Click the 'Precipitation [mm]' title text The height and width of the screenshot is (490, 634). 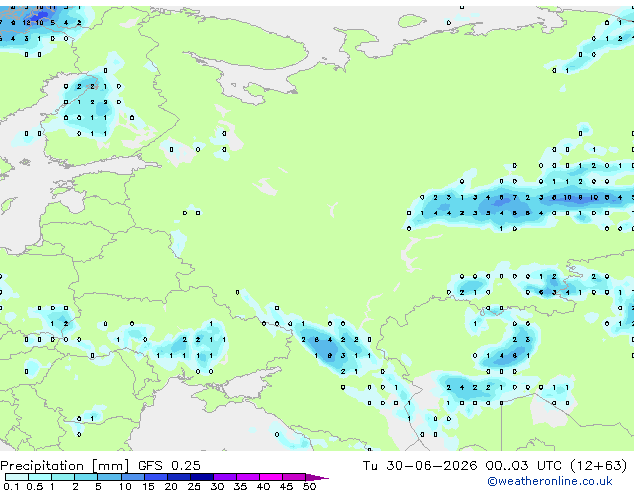pyautogui.click(x=65, y=466)
